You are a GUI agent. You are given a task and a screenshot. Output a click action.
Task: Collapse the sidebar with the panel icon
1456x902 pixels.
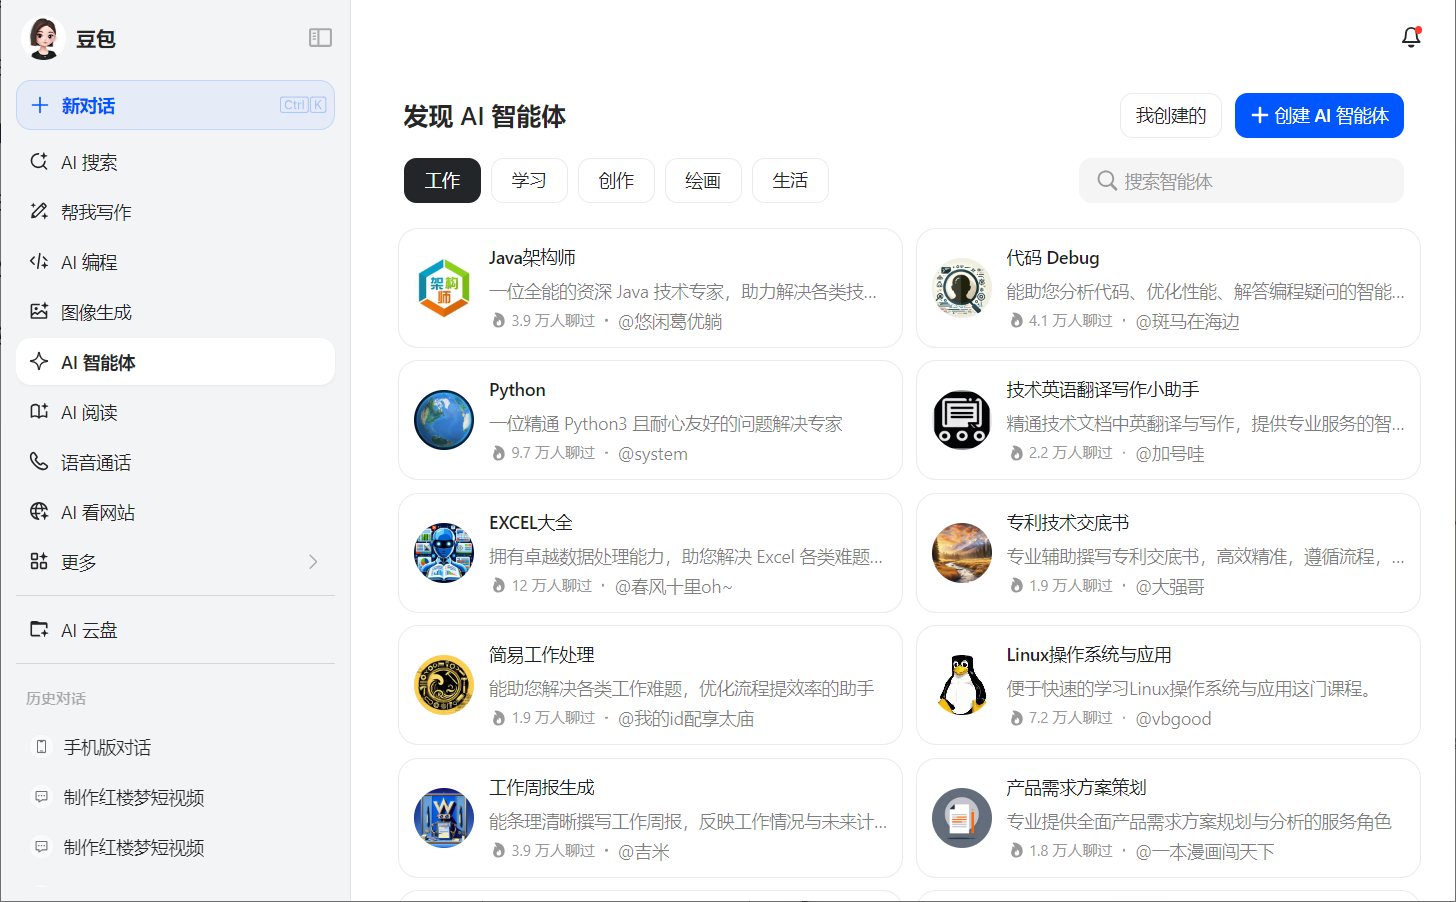click(320, 38)
